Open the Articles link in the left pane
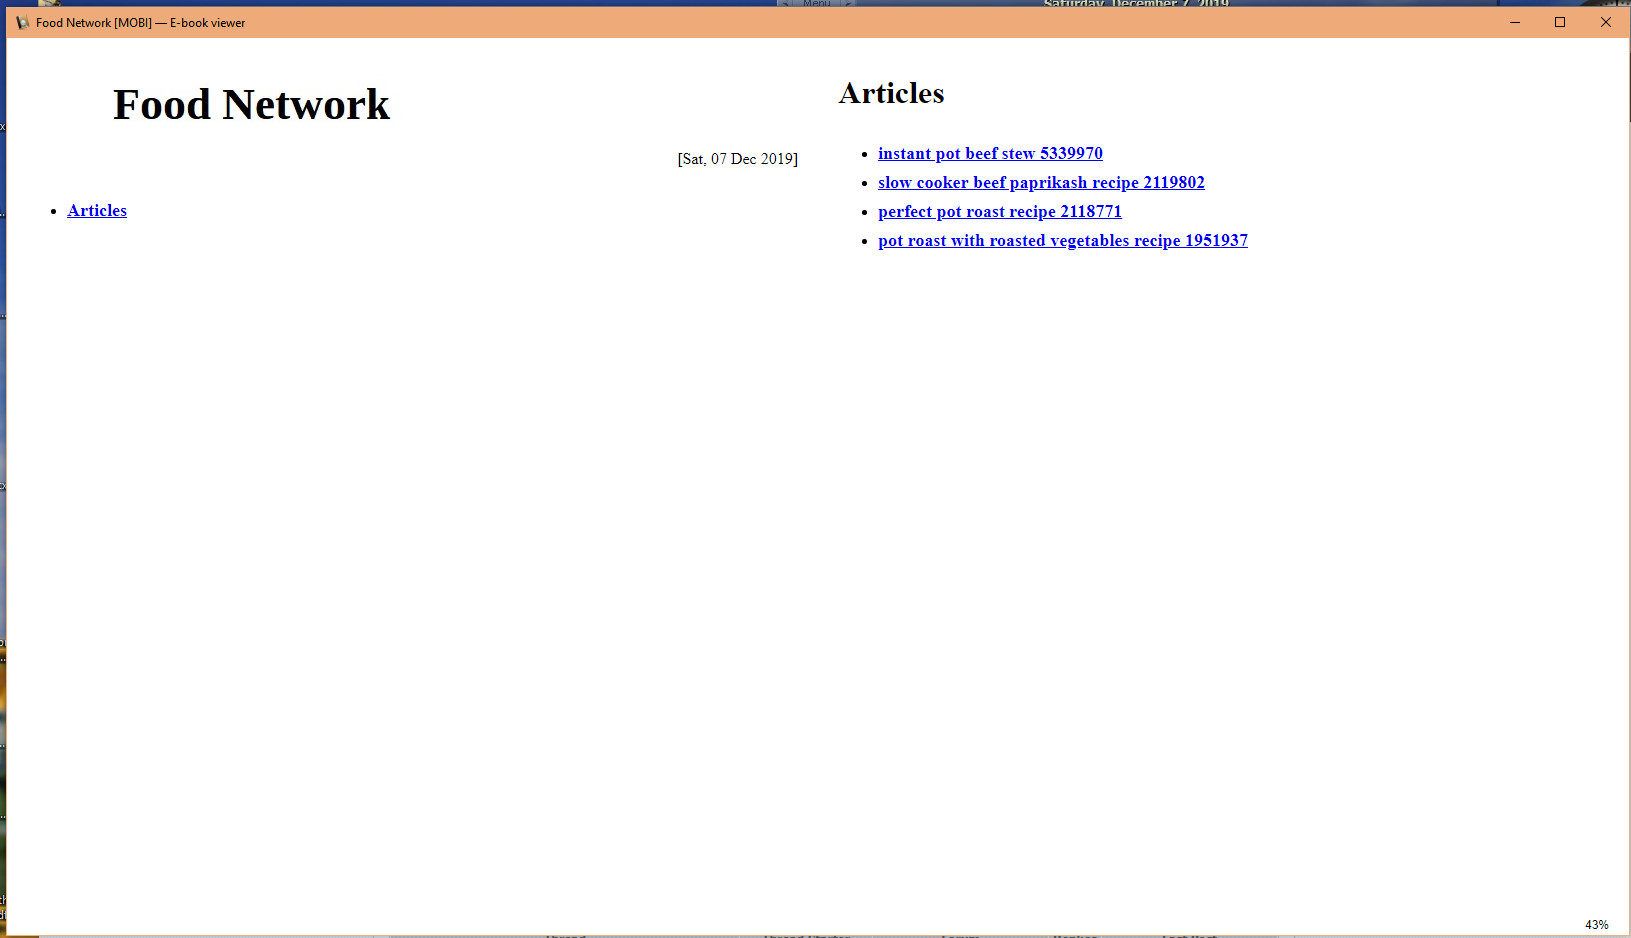Image resolution: width=1631 pixels, height=938 pixels. click(97, 211)
